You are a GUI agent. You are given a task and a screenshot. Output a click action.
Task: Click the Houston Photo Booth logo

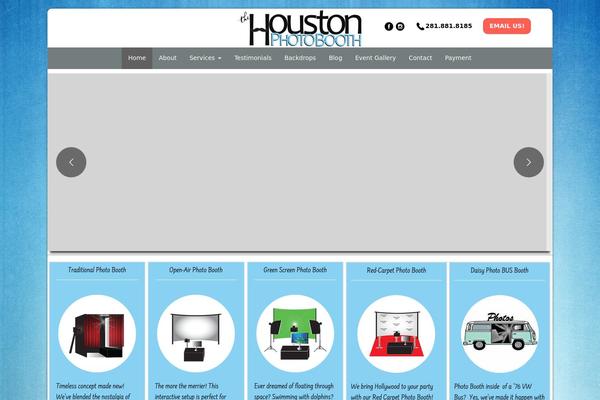[x=301, y=29]
